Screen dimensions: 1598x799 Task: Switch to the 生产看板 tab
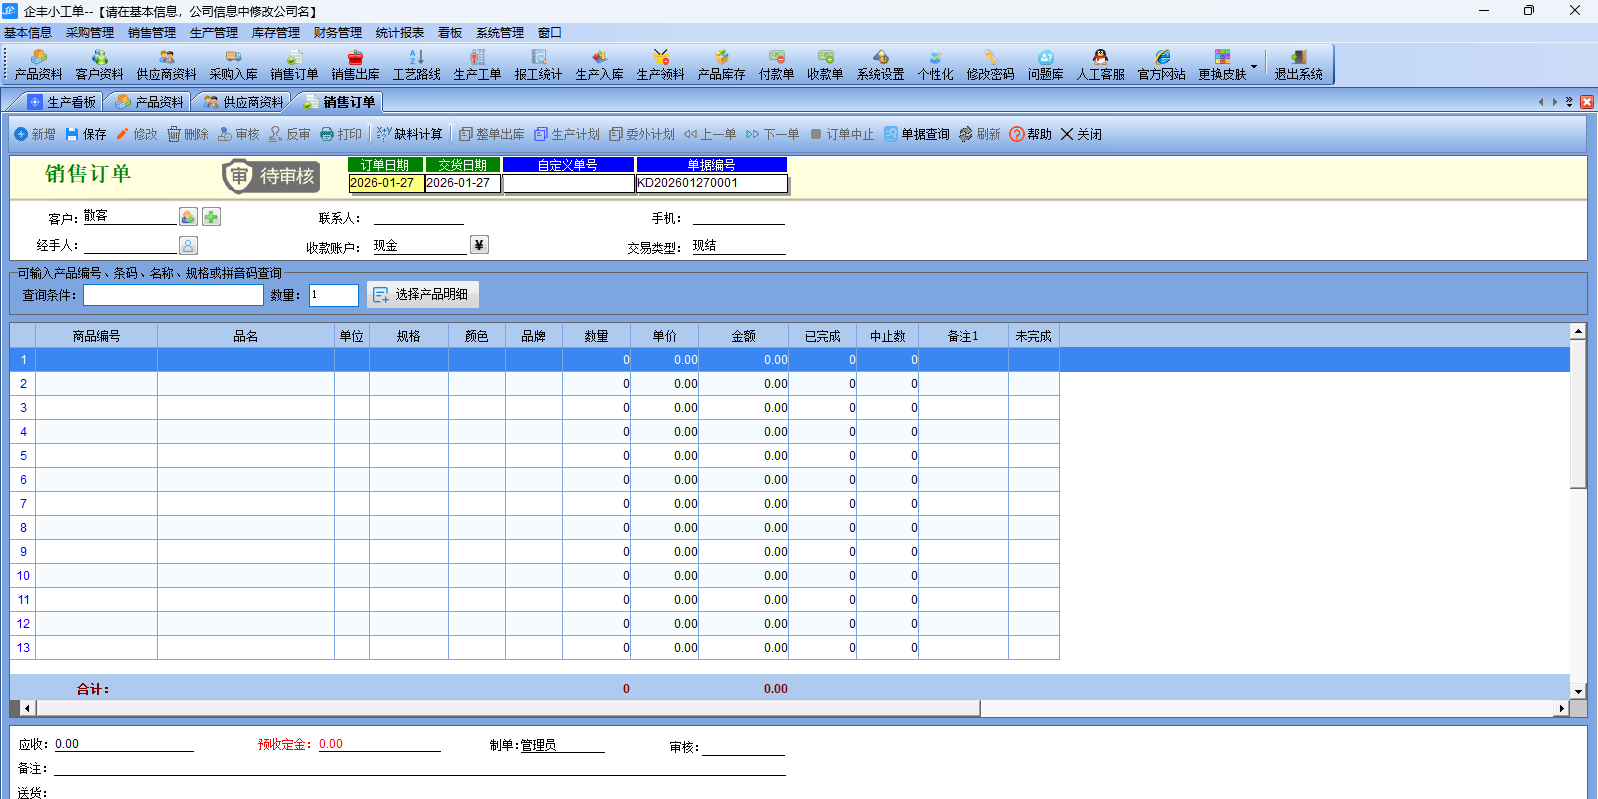62,102
